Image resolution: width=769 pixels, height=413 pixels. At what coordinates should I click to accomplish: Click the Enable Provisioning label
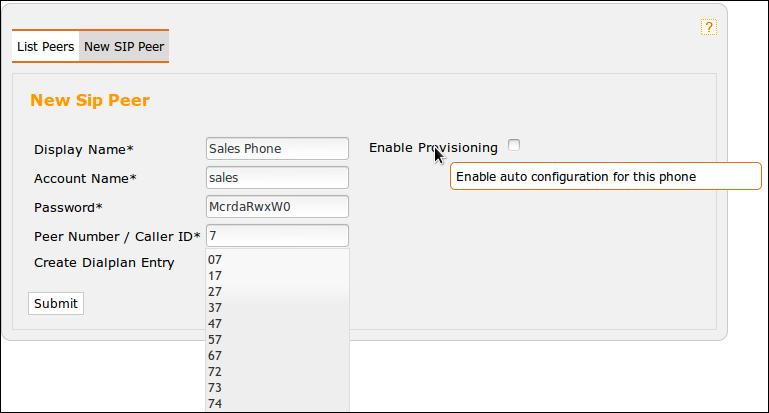[433, 148]
